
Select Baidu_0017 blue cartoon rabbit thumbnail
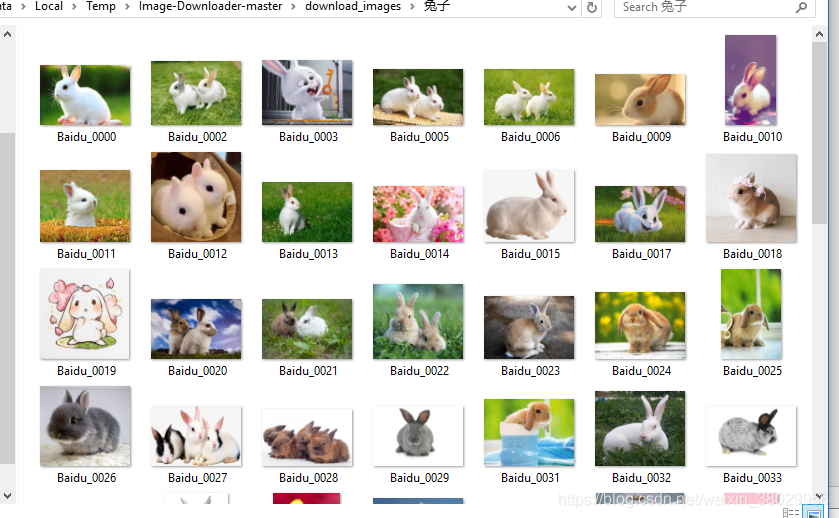tap(640, 214)
